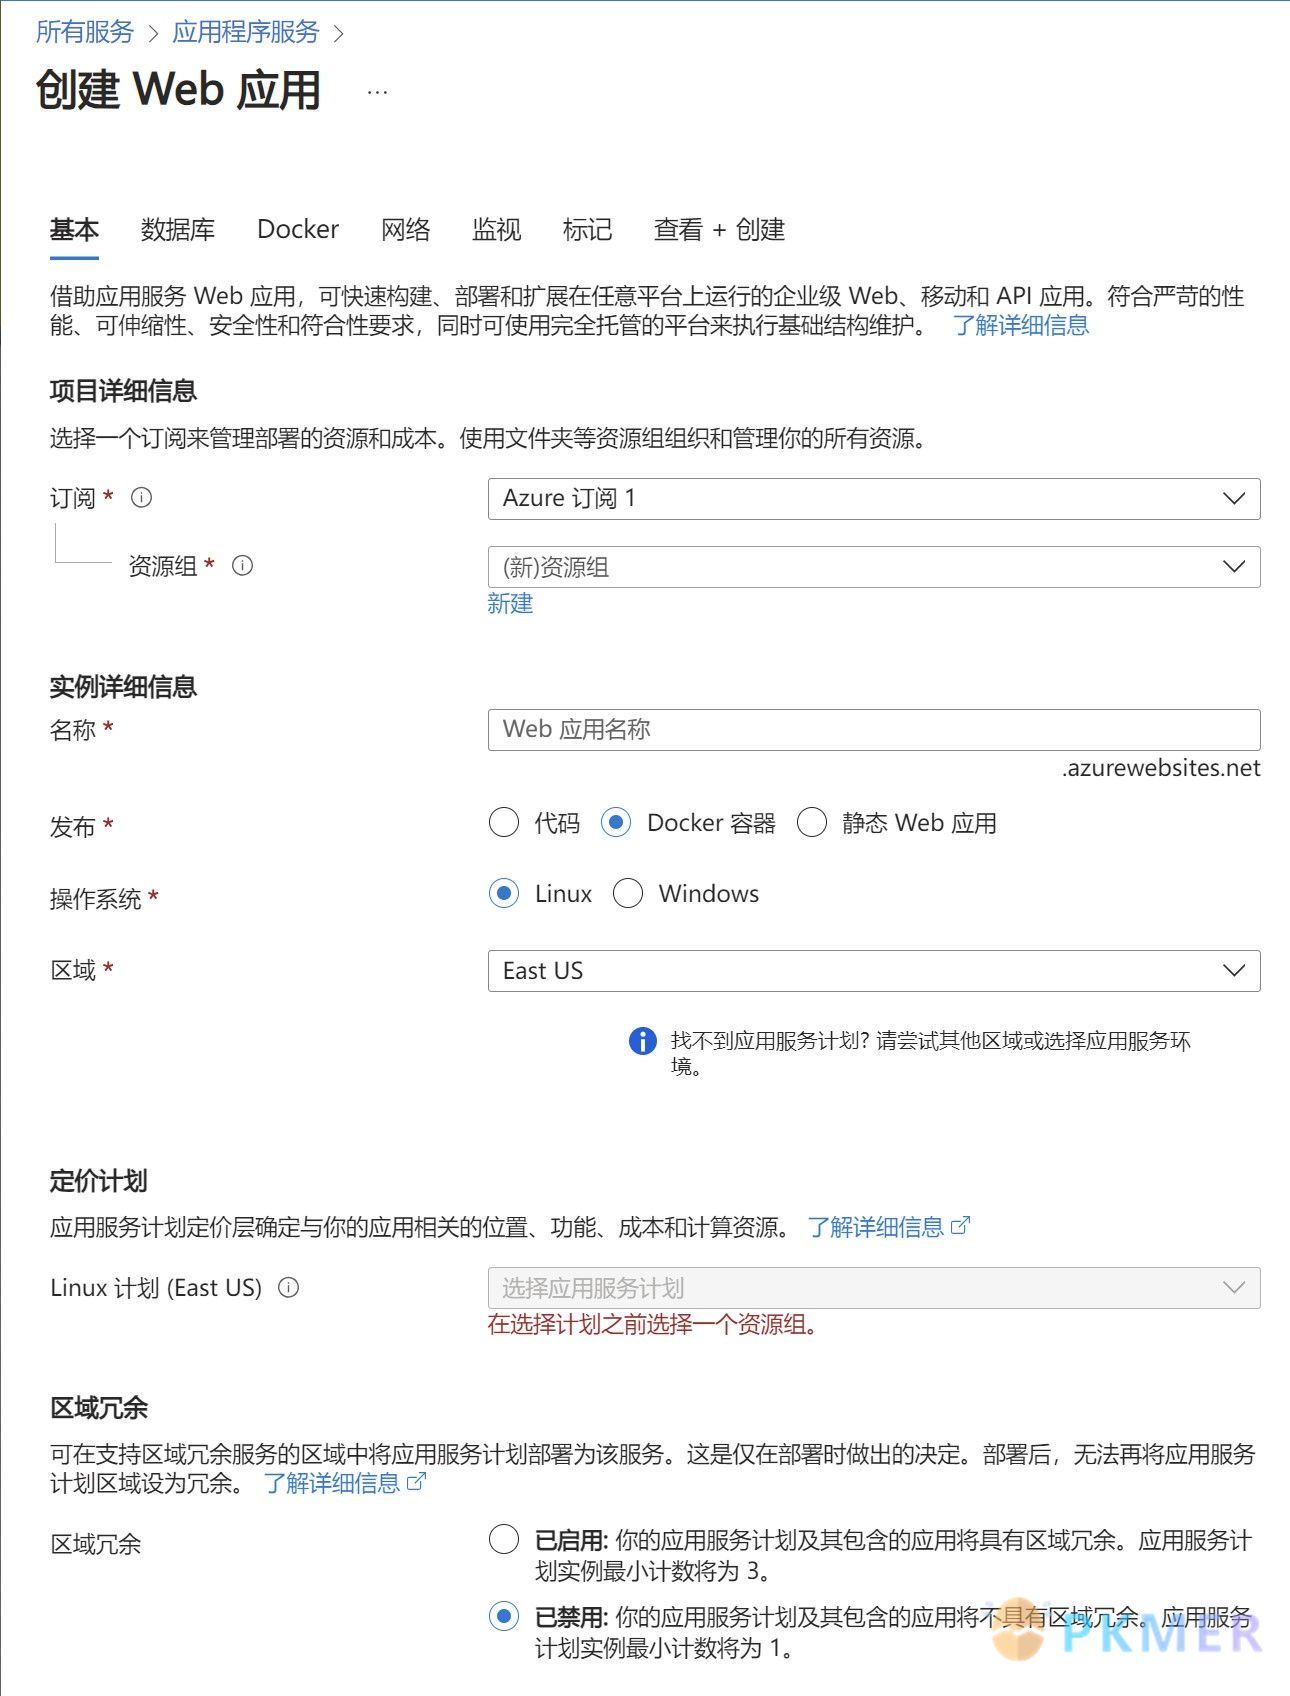1290x1696 pixels.
Task: Select 已禁用 zone redundancy option
Action: (x=504, y=1616)
